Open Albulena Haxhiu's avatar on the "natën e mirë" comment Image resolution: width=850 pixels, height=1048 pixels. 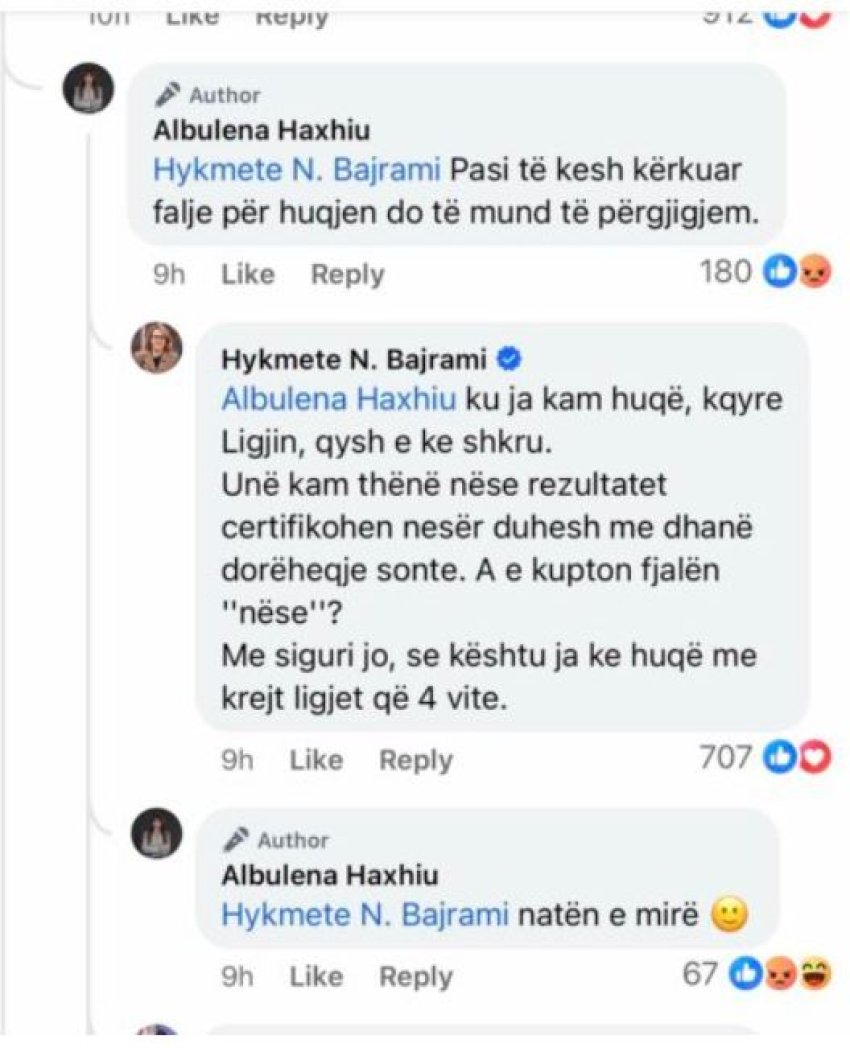(x=157, y=833)
